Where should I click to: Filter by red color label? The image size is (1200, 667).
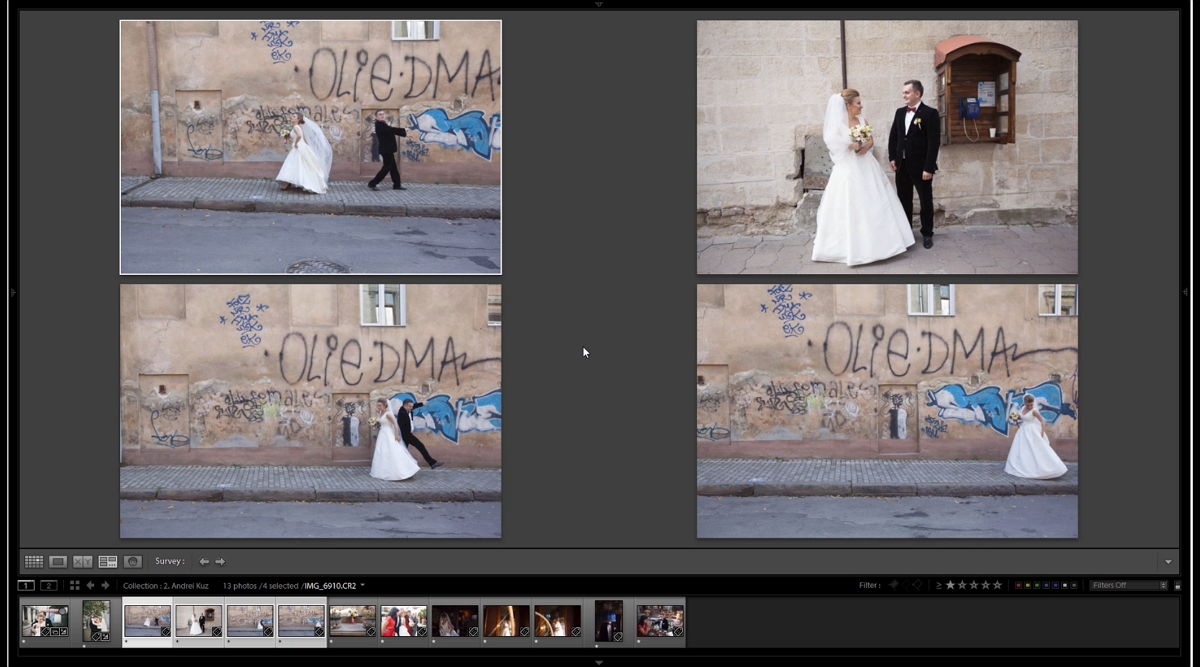click(x=1017, y=585)
